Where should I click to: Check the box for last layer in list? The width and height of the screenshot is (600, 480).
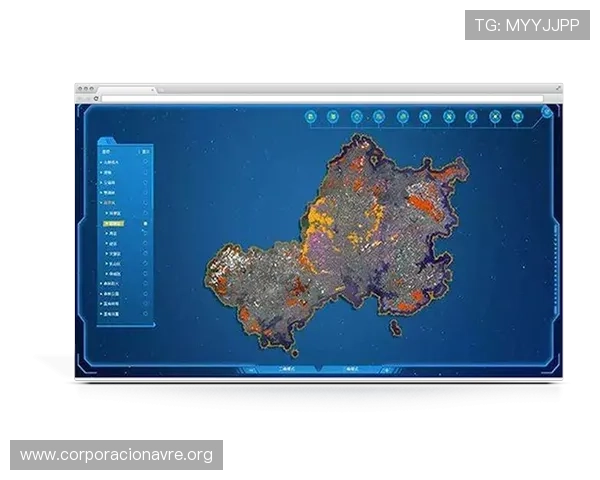tap(146, 313)
